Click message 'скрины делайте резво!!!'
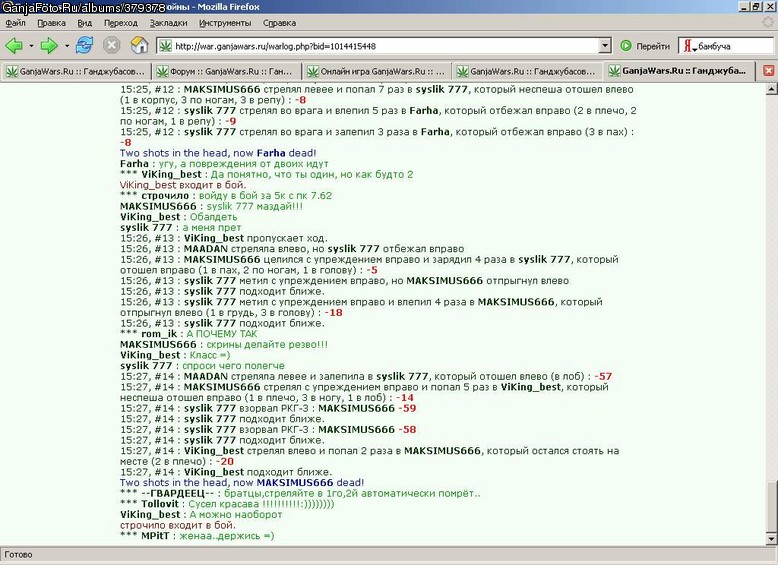This screenshot has width=778, height=565. coord(267,345)
